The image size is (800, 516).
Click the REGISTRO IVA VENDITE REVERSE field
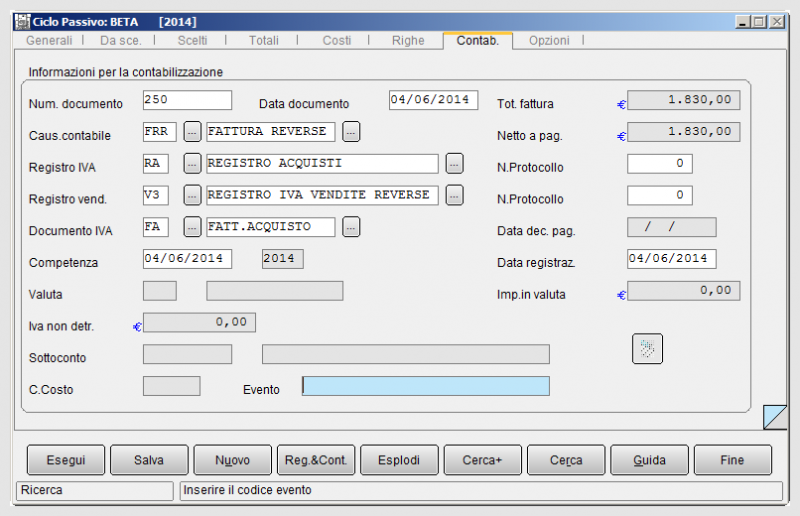click(x=322, y=195)
